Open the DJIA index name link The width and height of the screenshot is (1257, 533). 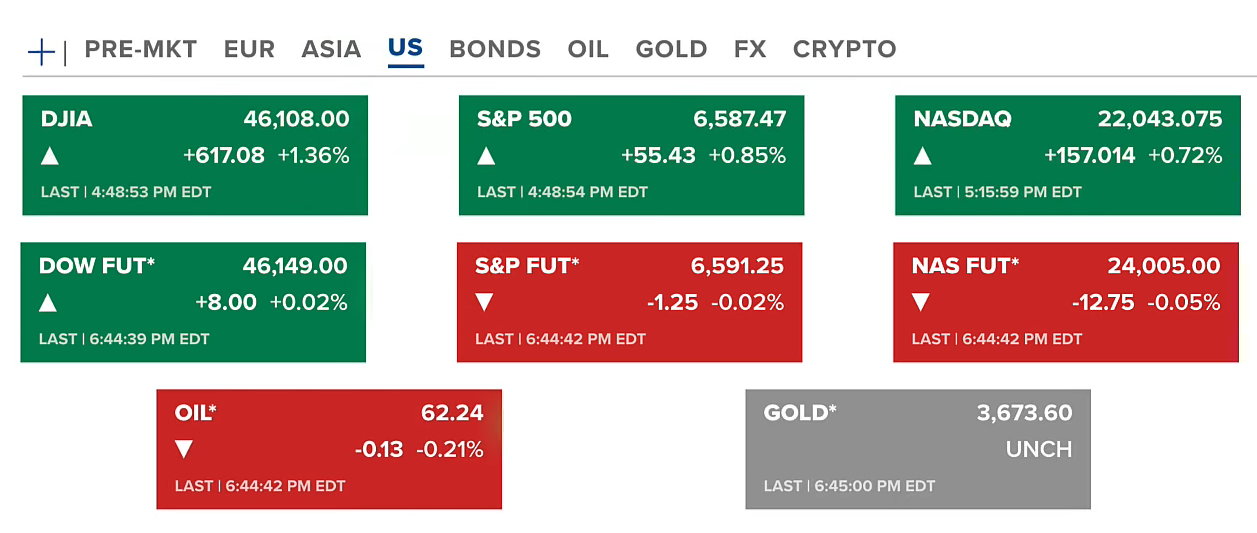point(66,119)
